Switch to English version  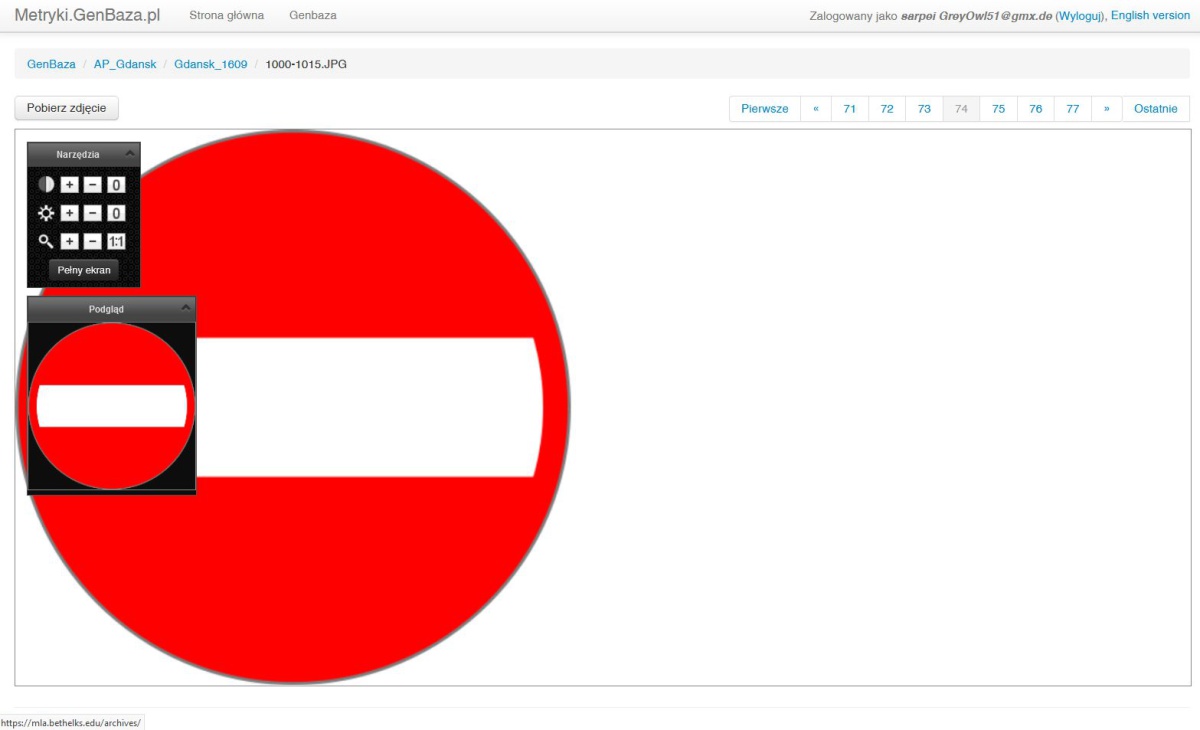tap(1150, 16)
